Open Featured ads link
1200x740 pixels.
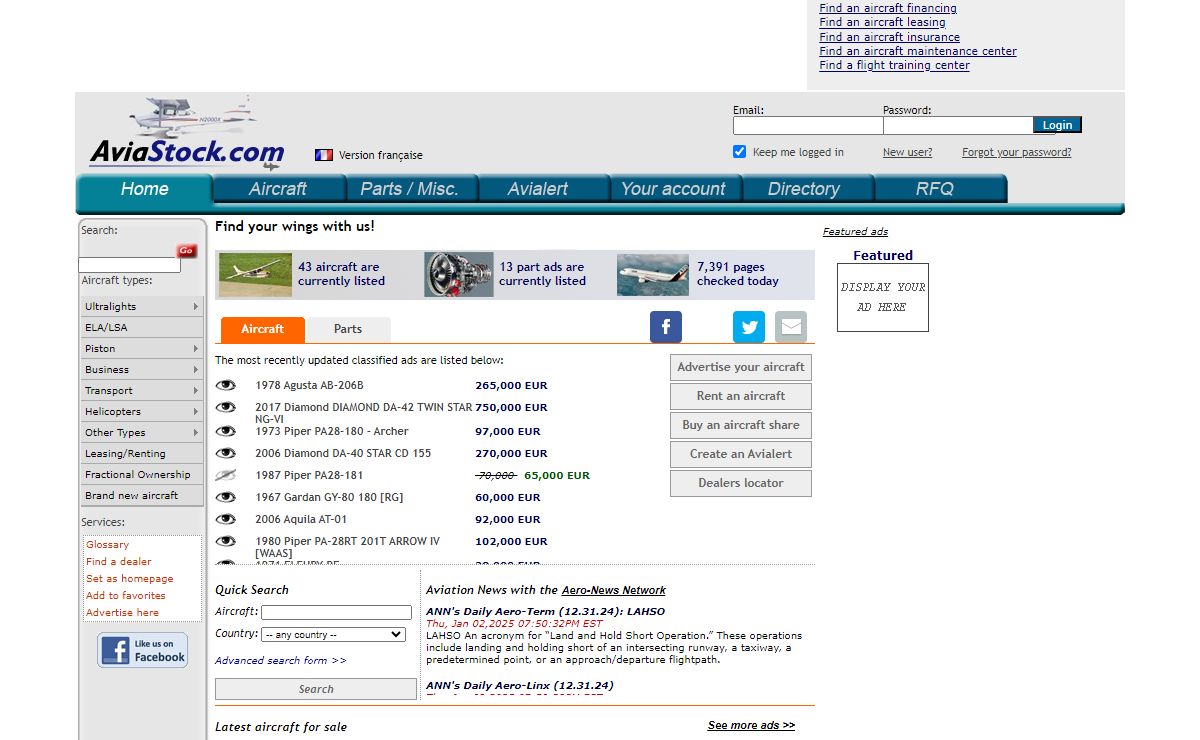(x=855, y=232)
